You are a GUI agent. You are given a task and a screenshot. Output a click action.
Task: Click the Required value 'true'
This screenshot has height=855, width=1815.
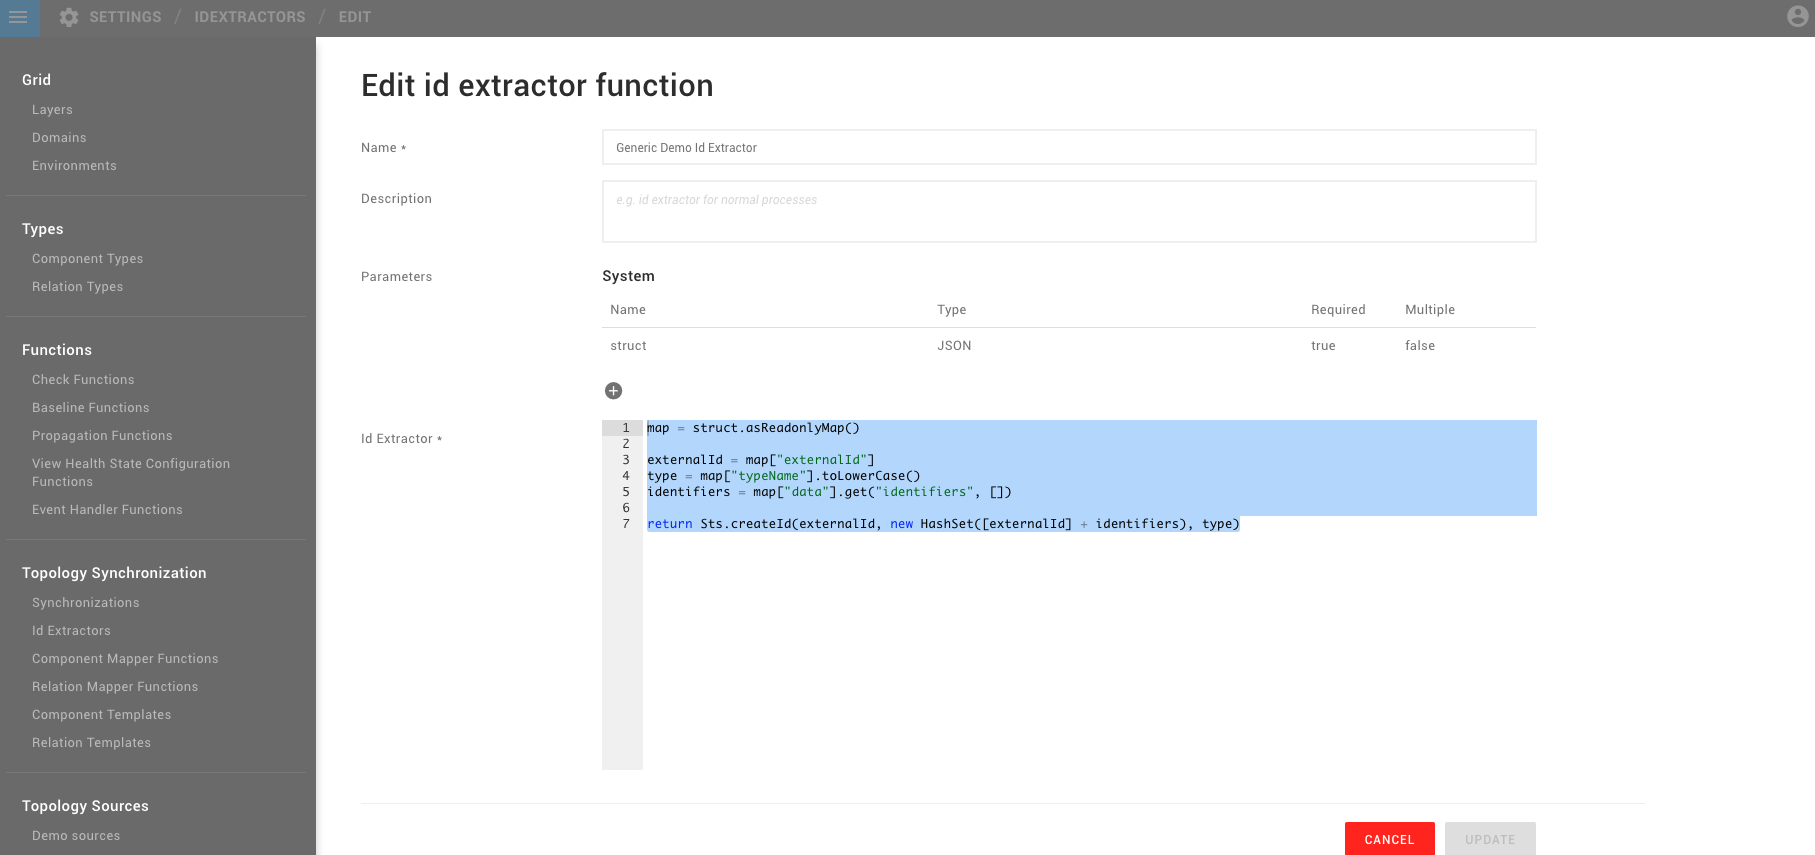(x=1323, y=346)
